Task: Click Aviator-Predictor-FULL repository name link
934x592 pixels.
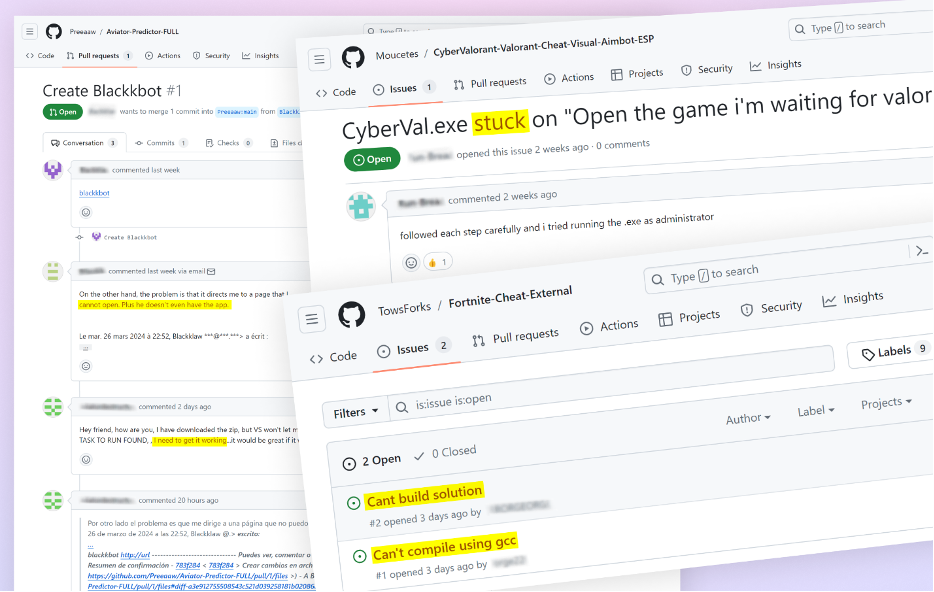Action: pos(142,32)
